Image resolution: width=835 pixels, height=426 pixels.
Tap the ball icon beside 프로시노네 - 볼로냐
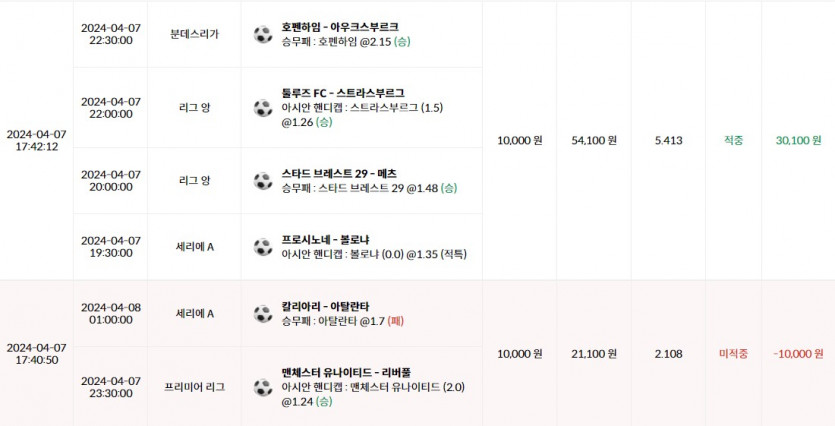point(263,247)
